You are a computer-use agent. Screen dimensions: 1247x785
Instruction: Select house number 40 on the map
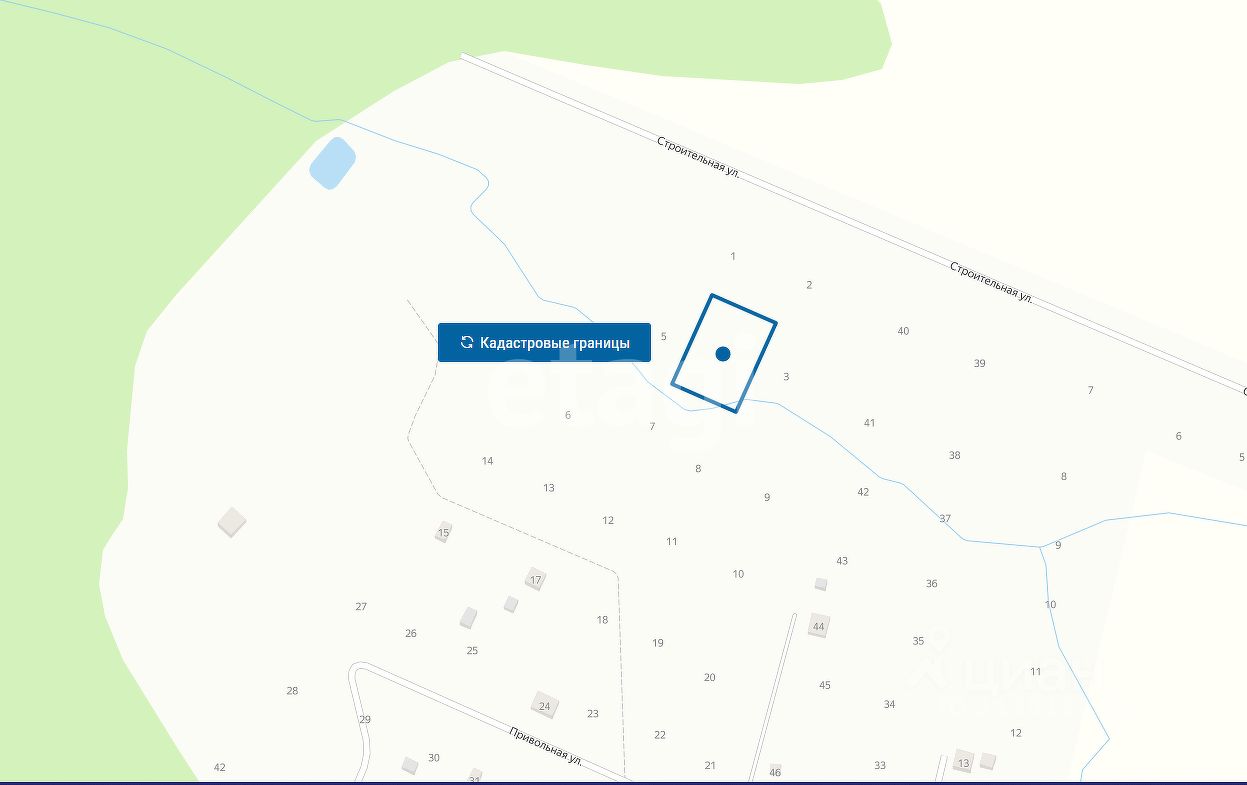tap(903, 331)
